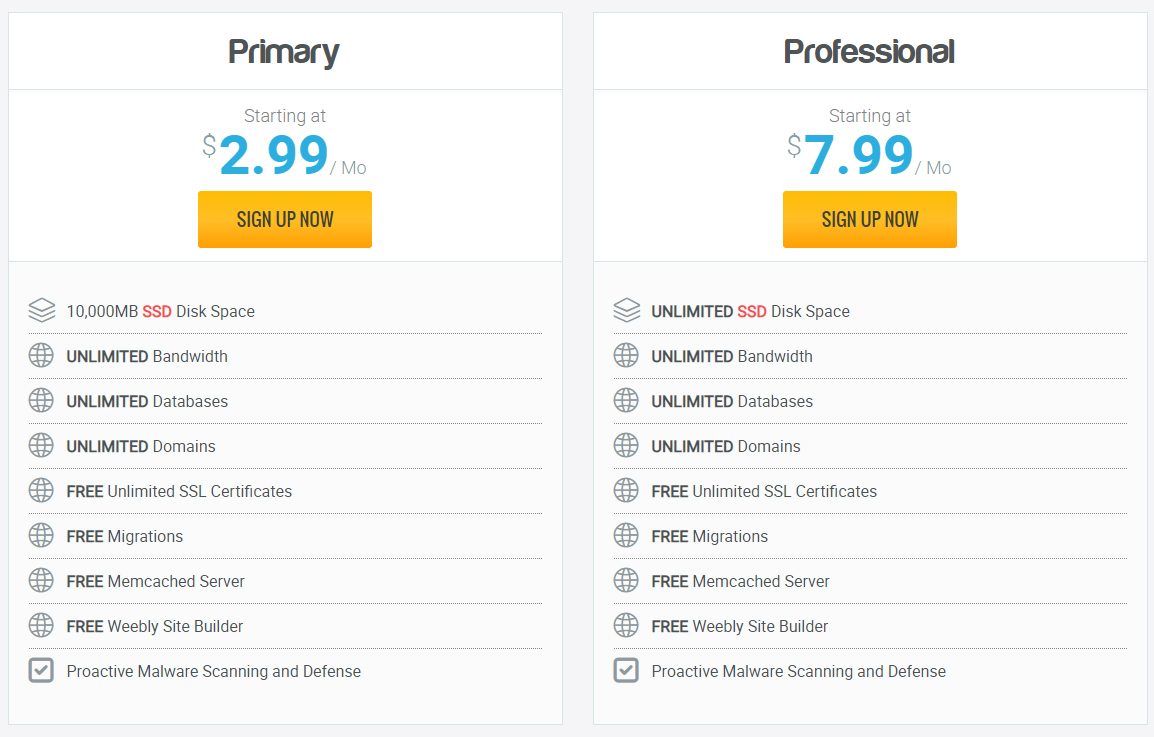Click the layers icon beside Primary 10,000MB SSD
The width and height of the screenshot is (1154, 737).
tap(41, 311)
